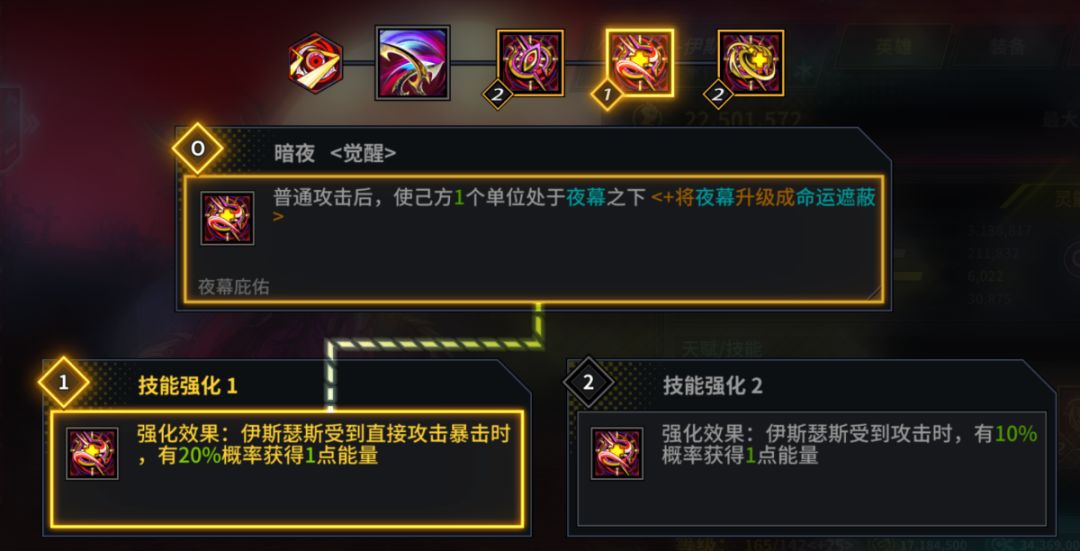
Task: Click the diamond badge 2 beside 技能强化 2
Action: [588, 382]
